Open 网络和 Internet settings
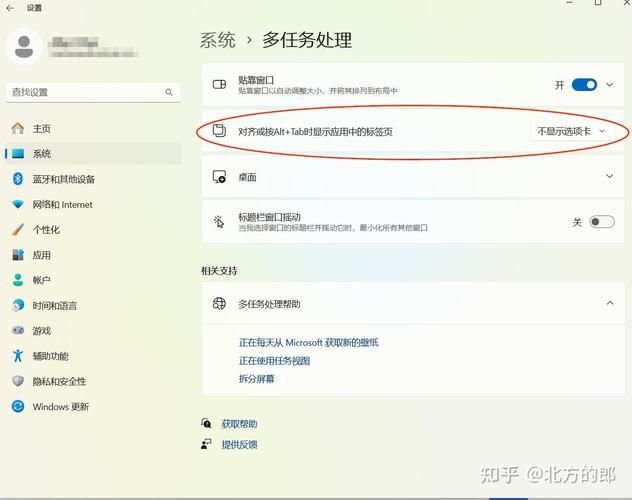The image size is (632, 500). point(93,204)
